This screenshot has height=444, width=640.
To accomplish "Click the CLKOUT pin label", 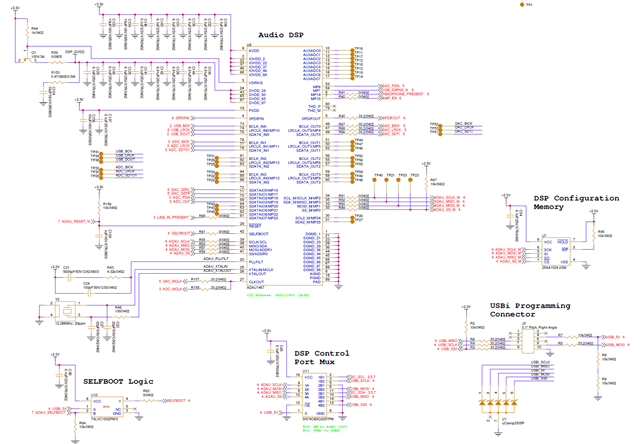I will [256, 282].
